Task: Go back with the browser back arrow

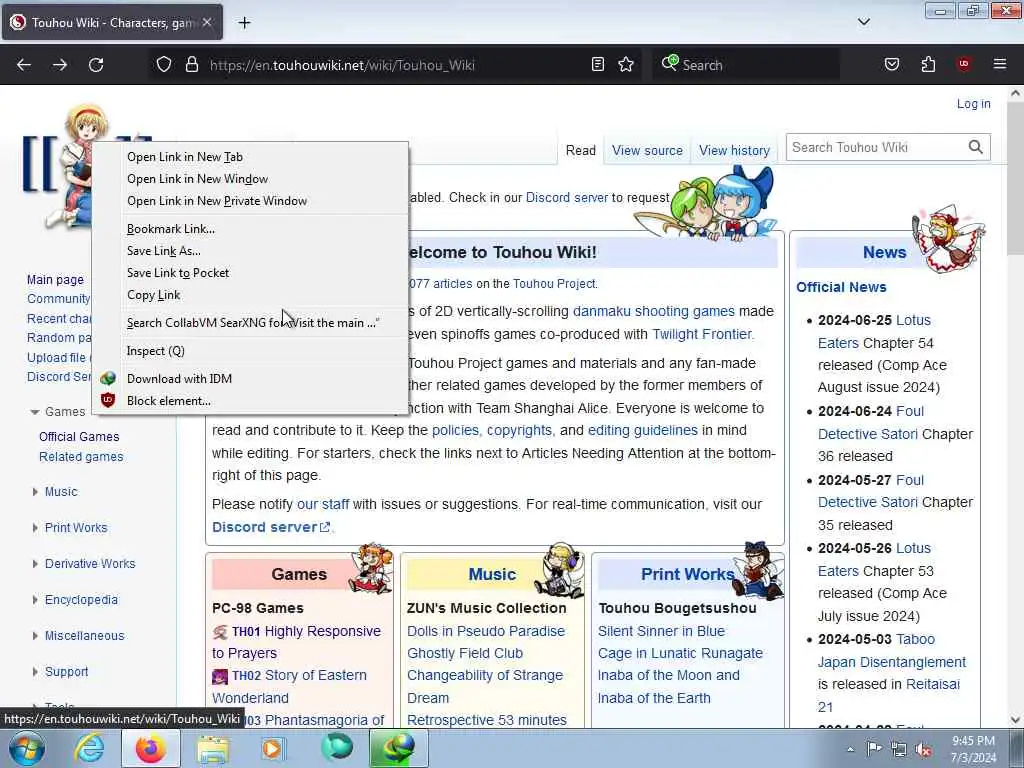Action: point(24,65)
